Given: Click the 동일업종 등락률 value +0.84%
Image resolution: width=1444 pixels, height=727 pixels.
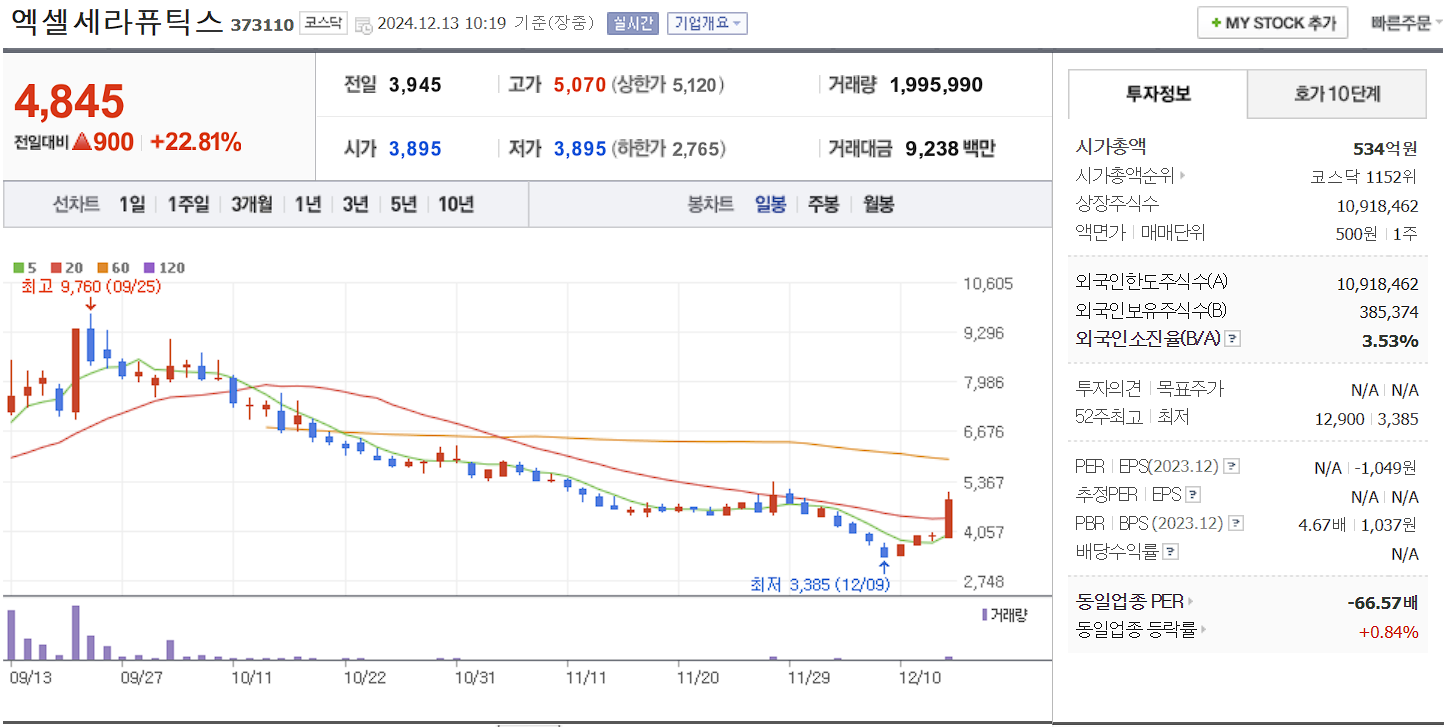Looking at the screenshot, I should [1388, 631].
